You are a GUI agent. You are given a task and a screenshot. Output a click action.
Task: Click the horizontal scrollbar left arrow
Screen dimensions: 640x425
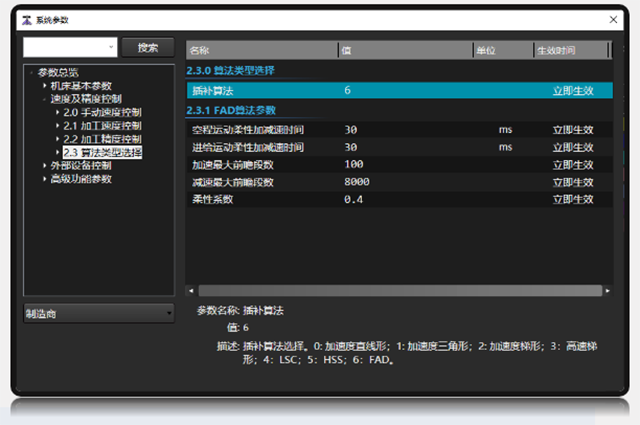tap(191, 290)
